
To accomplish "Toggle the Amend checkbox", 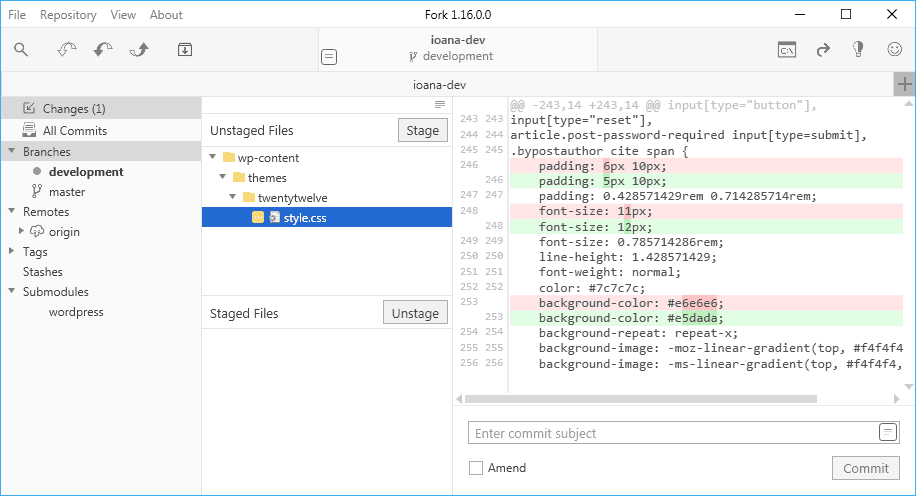I will (x=476, y=468).
